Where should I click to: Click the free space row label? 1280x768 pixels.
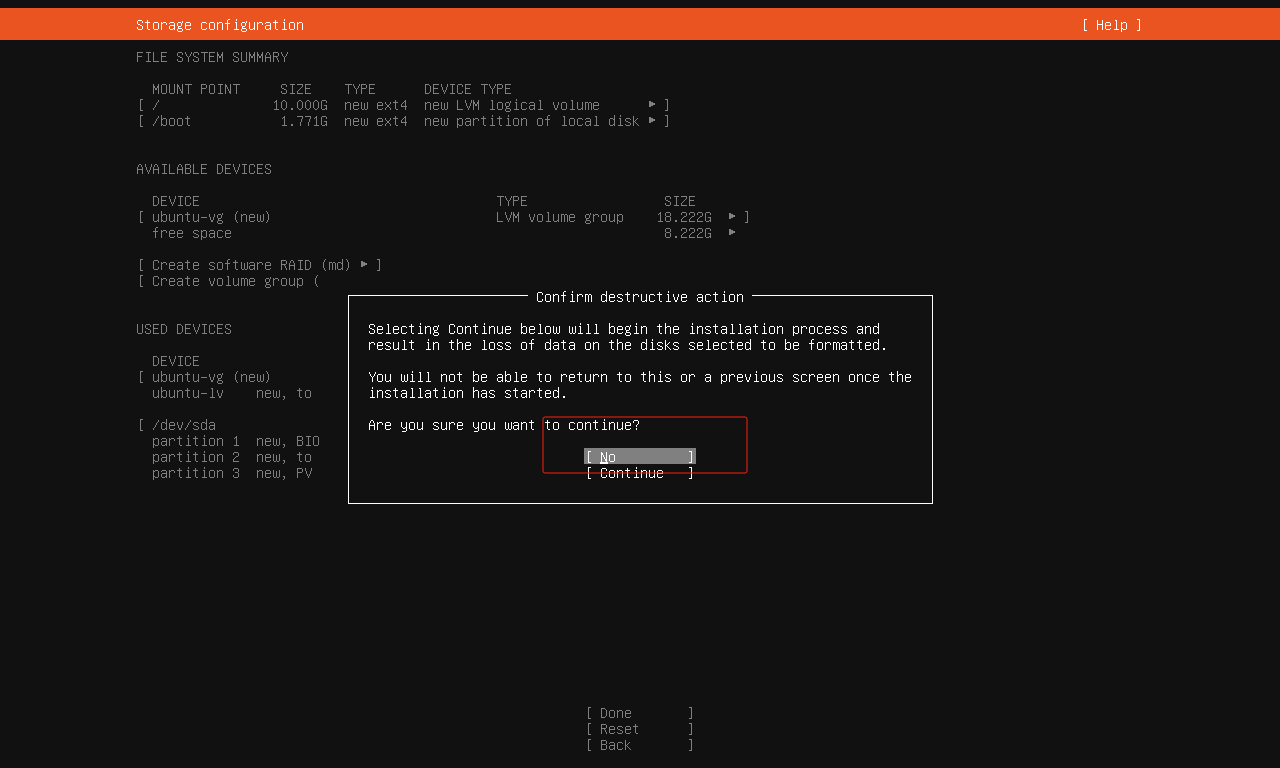click(x=192, y=233)
